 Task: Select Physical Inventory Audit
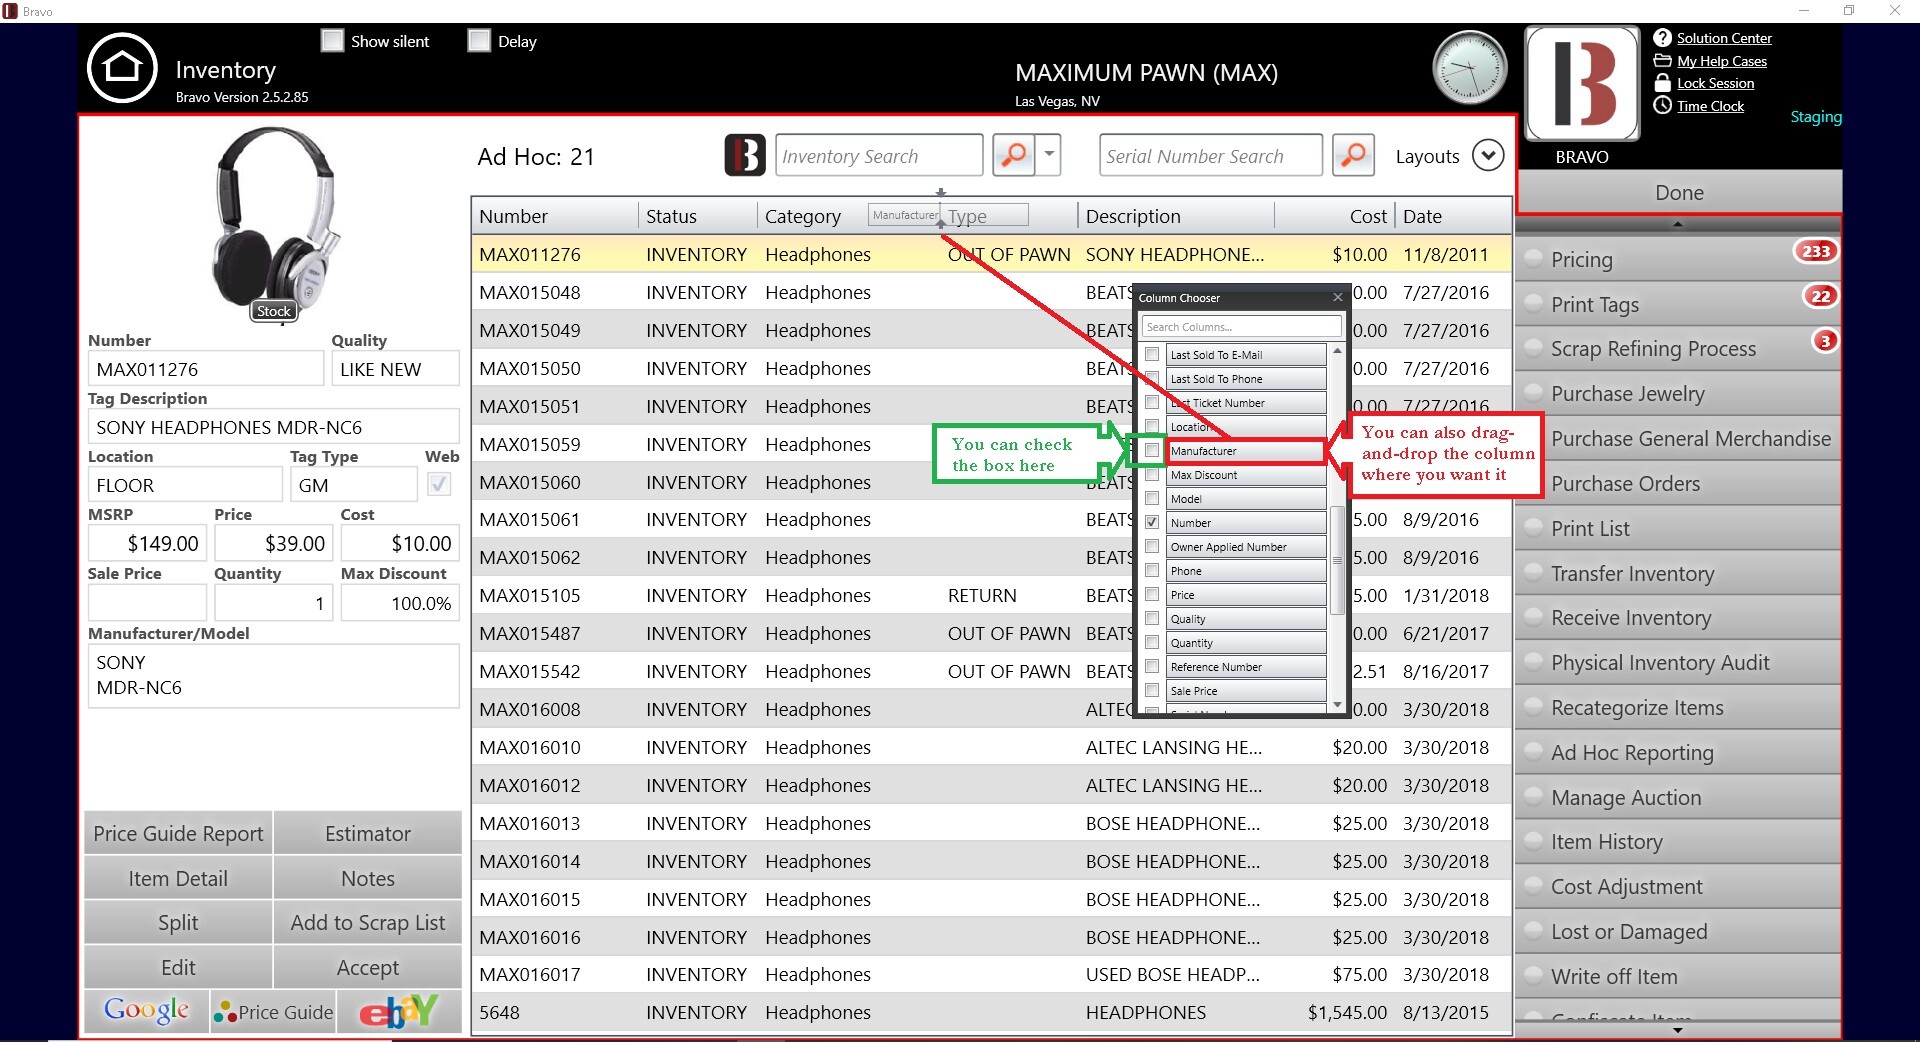click(1678, 663)
